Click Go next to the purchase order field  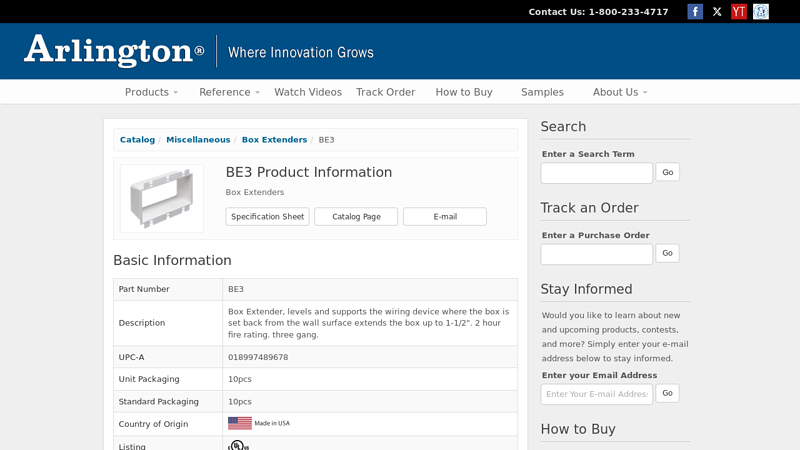point(667,253)
